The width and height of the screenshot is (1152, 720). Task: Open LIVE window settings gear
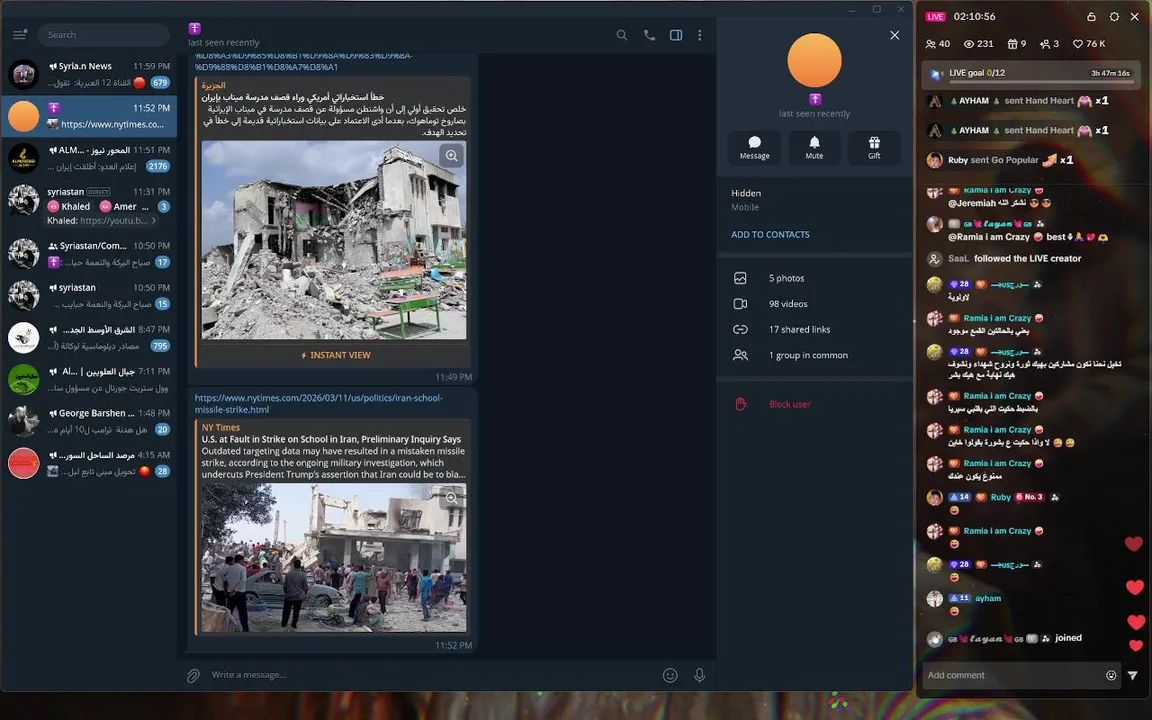1114,16
